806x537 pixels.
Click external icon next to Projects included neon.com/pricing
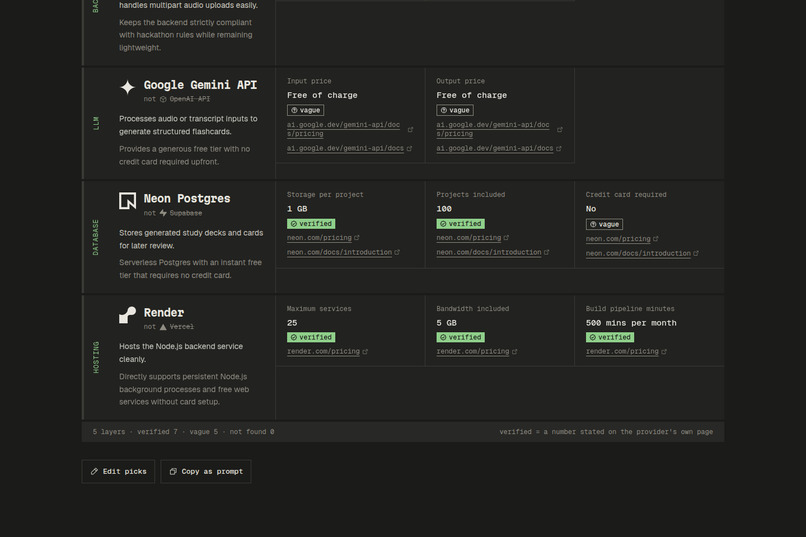click(x=506, y=237)
